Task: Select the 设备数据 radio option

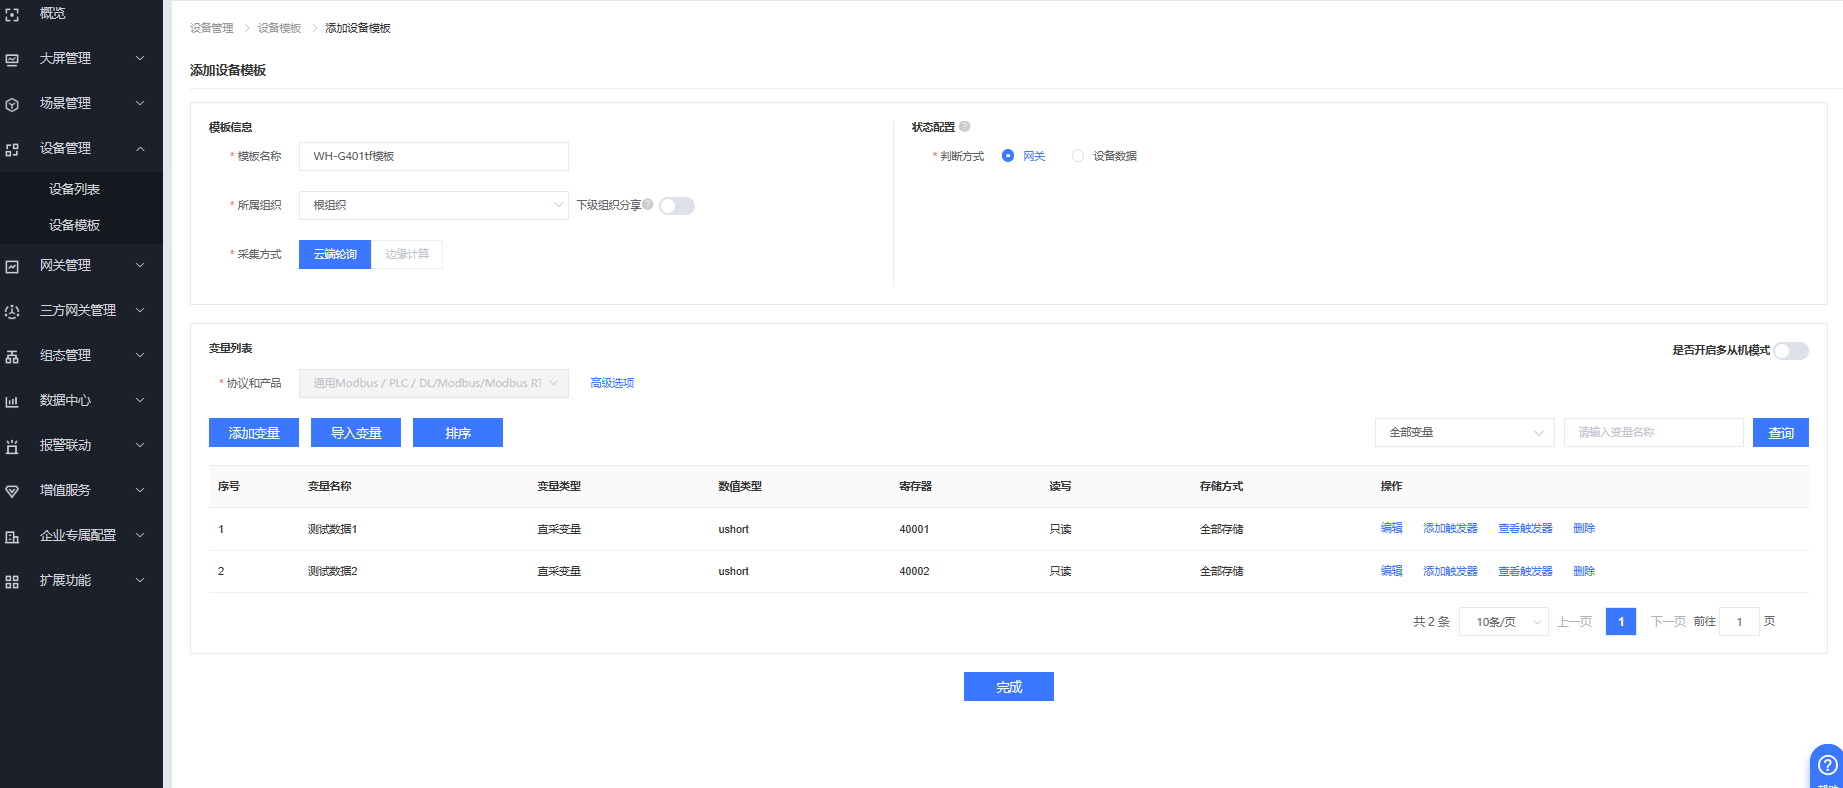Action: (1078, 156)
